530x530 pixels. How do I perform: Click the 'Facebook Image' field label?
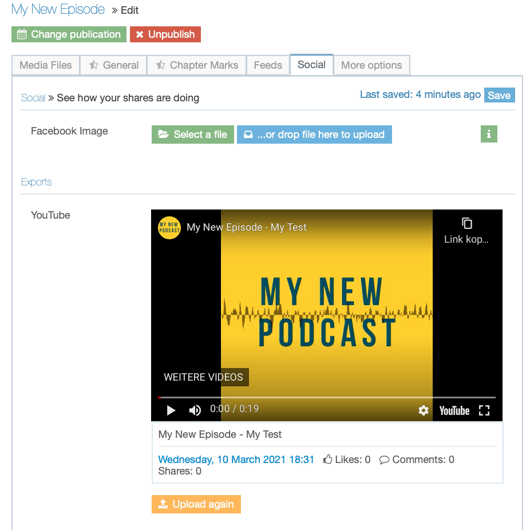[x=69, y=131]
